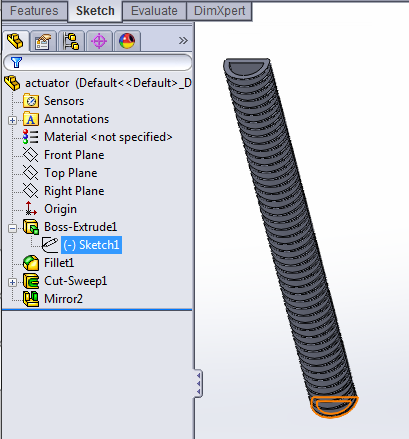409x439 pixels.
Task: Click the actuator part icon
Action: coord(12,83)
